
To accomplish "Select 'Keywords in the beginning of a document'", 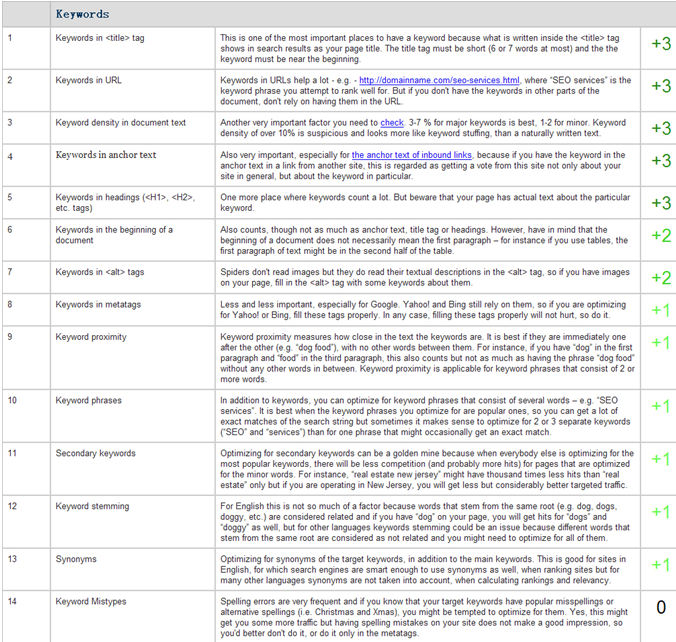I will [114, 235].
